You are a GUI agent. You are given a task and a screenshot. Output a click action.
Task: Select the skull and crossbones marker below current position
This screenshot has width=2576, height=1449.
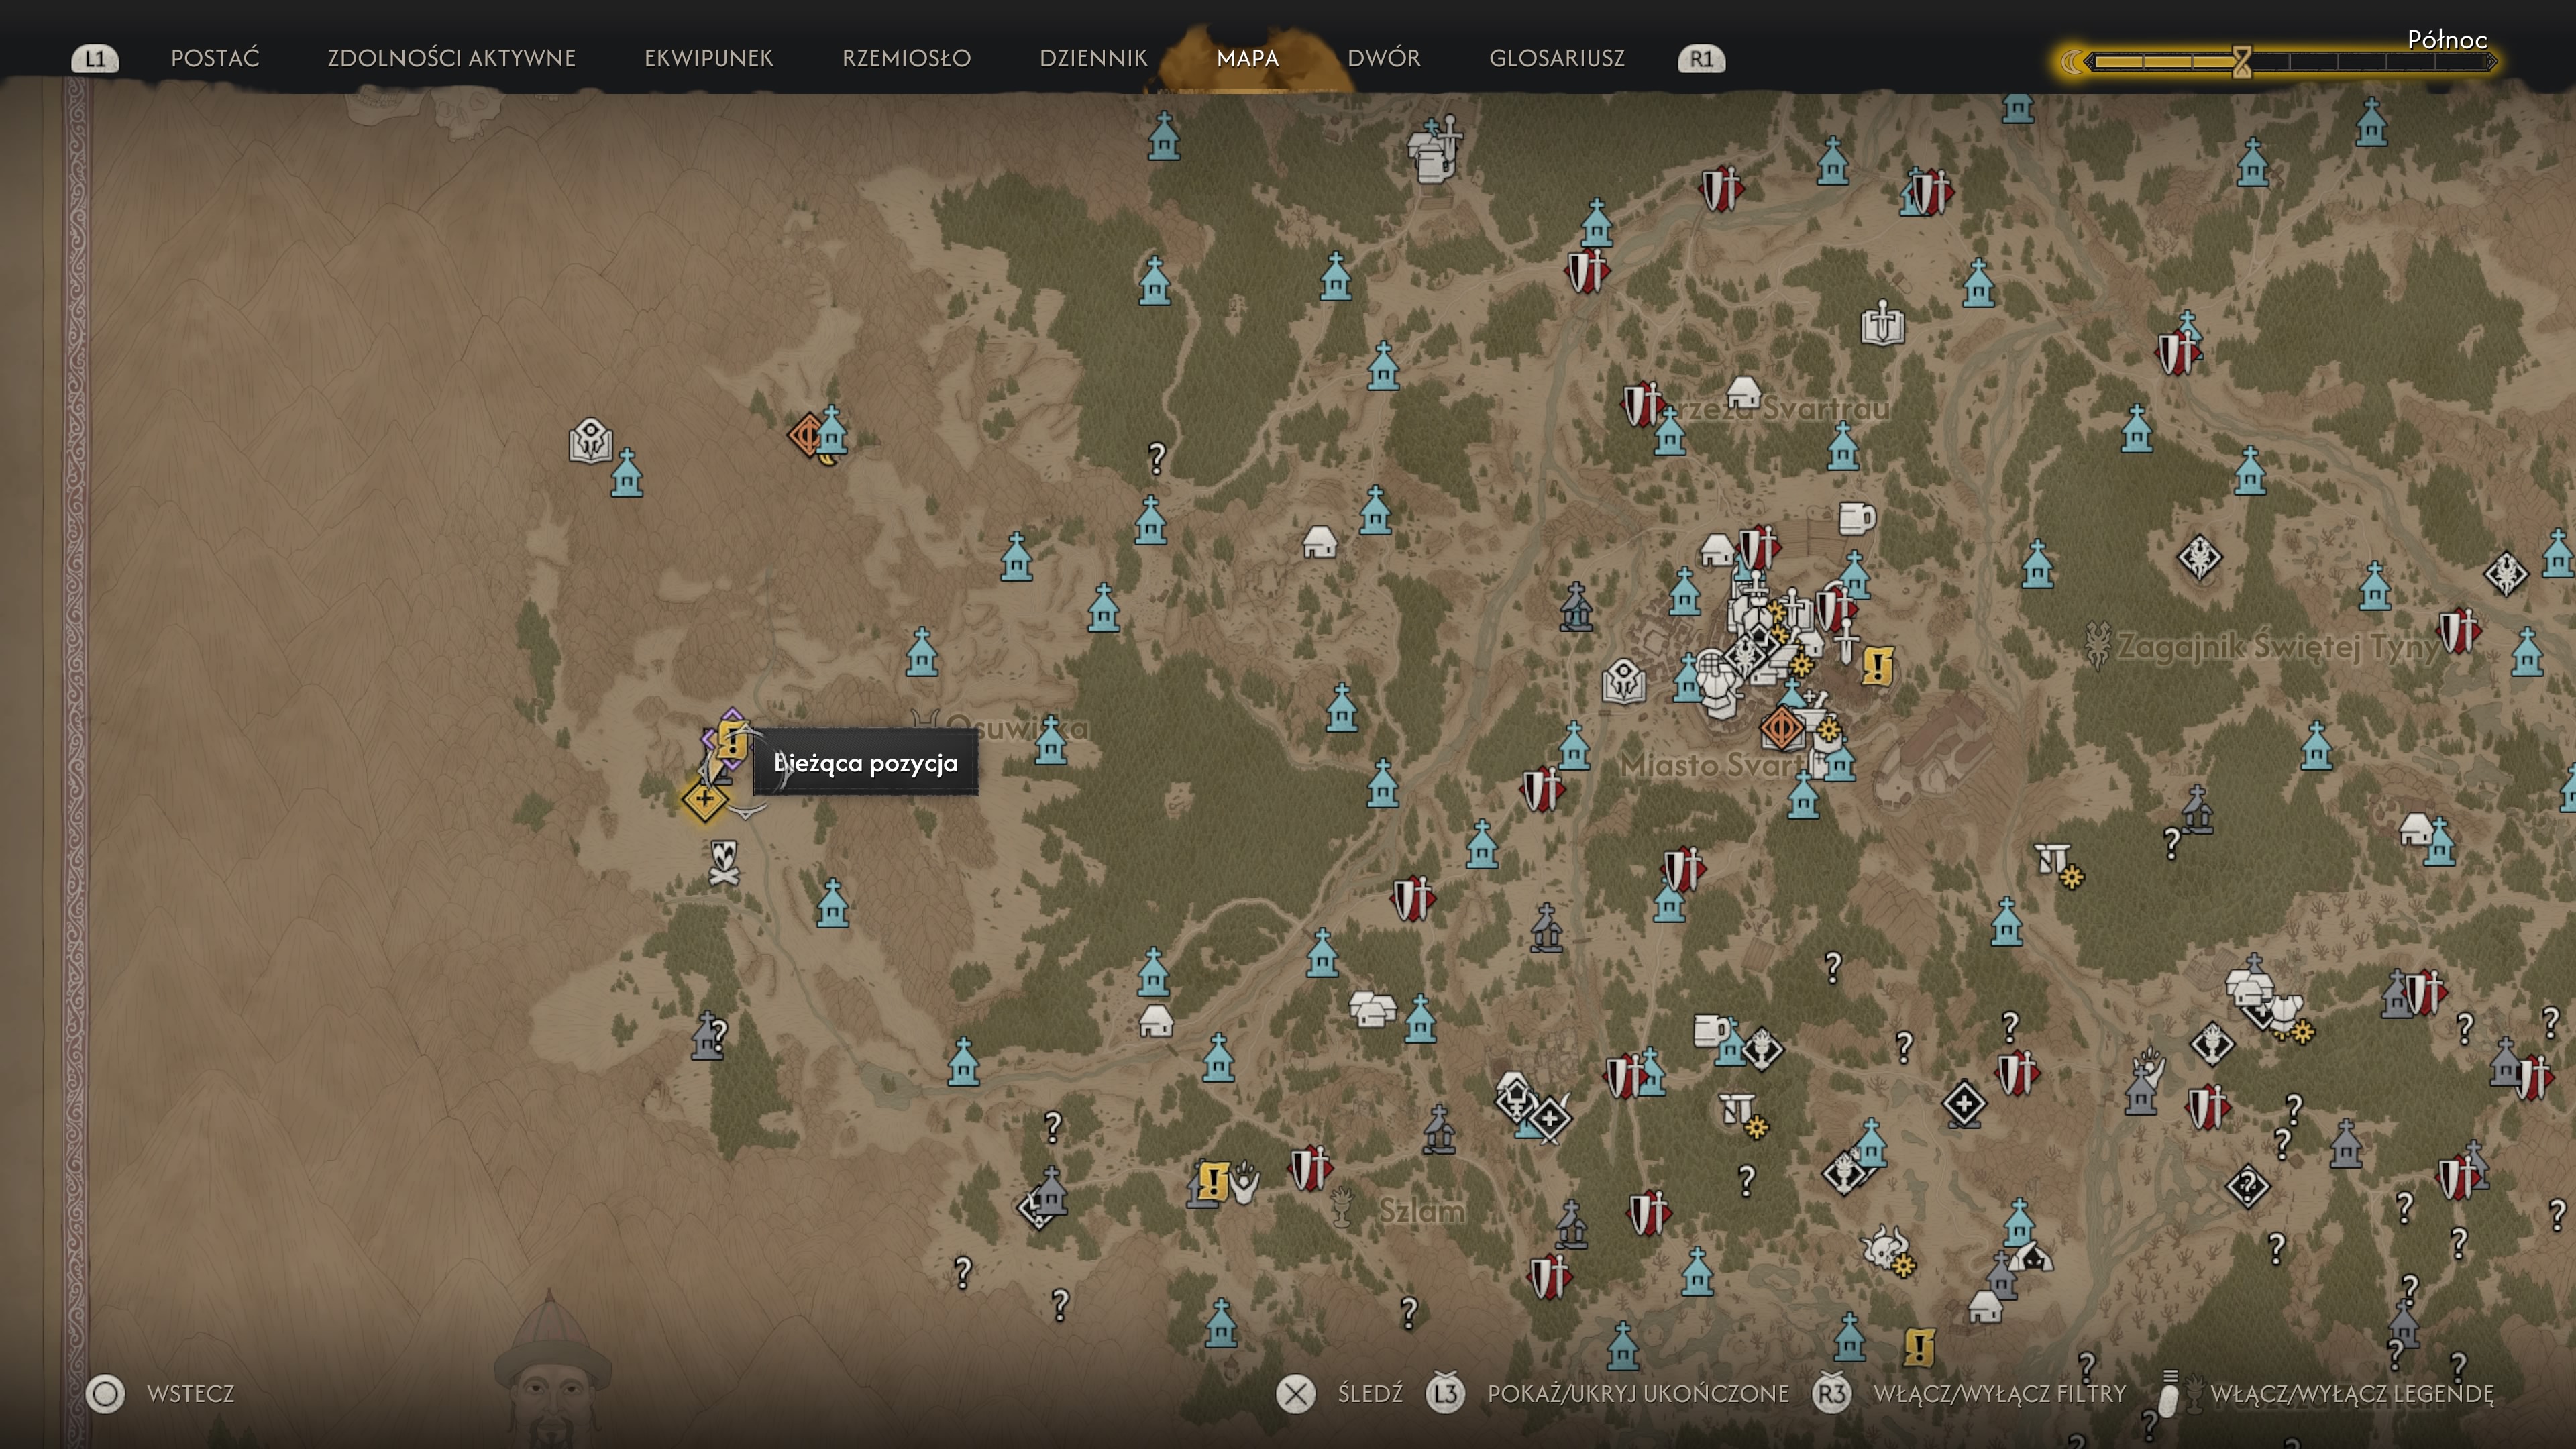[724, 862]
